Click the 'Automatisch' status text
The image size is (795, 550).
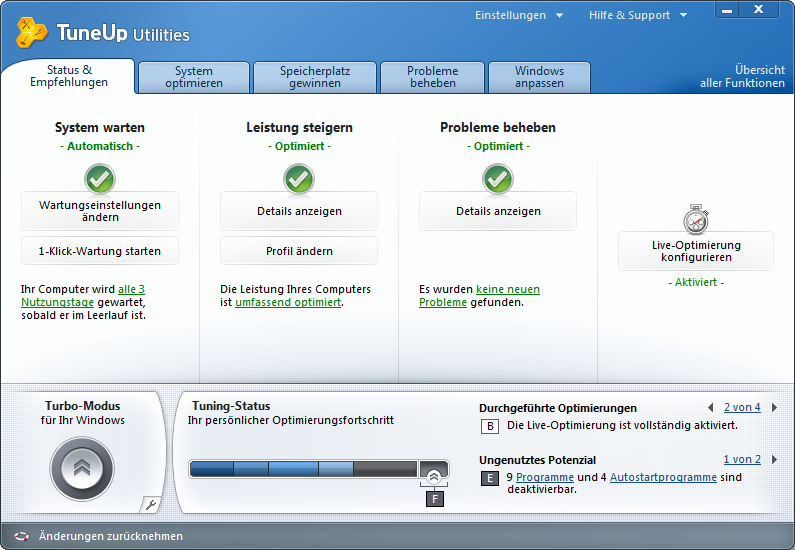pyautogui.click(x=100, y=146)
